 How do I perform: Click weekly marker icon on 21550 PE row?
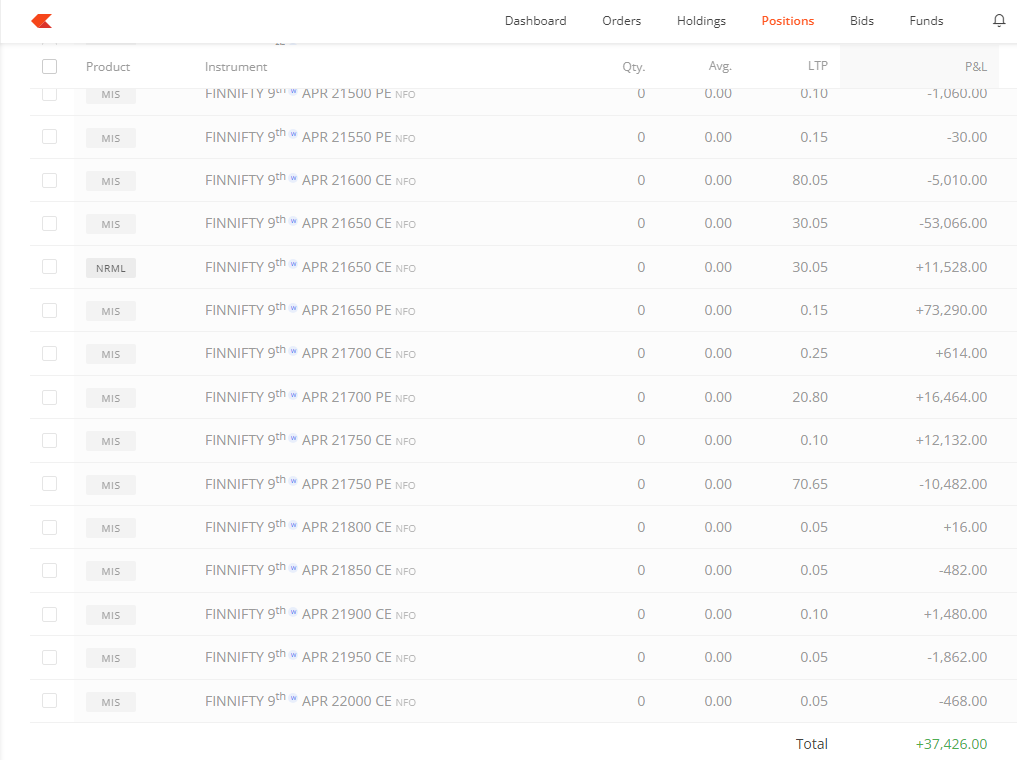[x=293, y=134]
